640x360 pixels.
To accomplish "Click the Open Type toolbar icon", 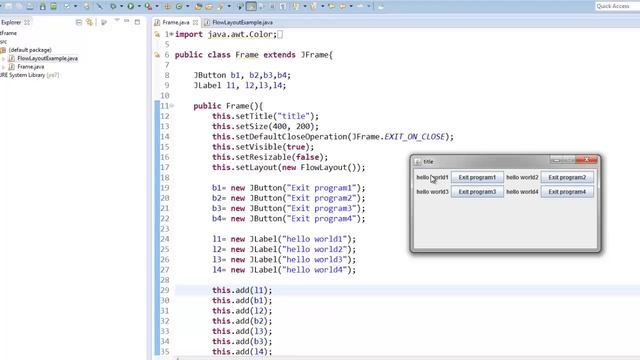I will point(198,6).
